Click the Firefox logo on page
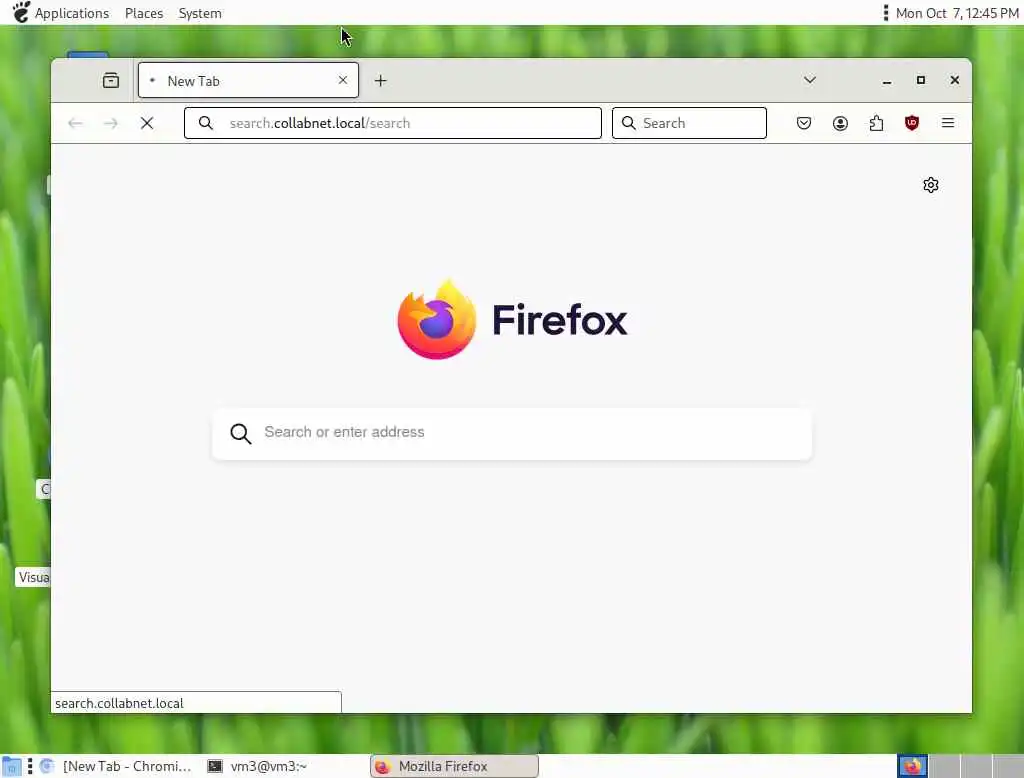This screenshot has width=1024, height=778. (513, 319)
